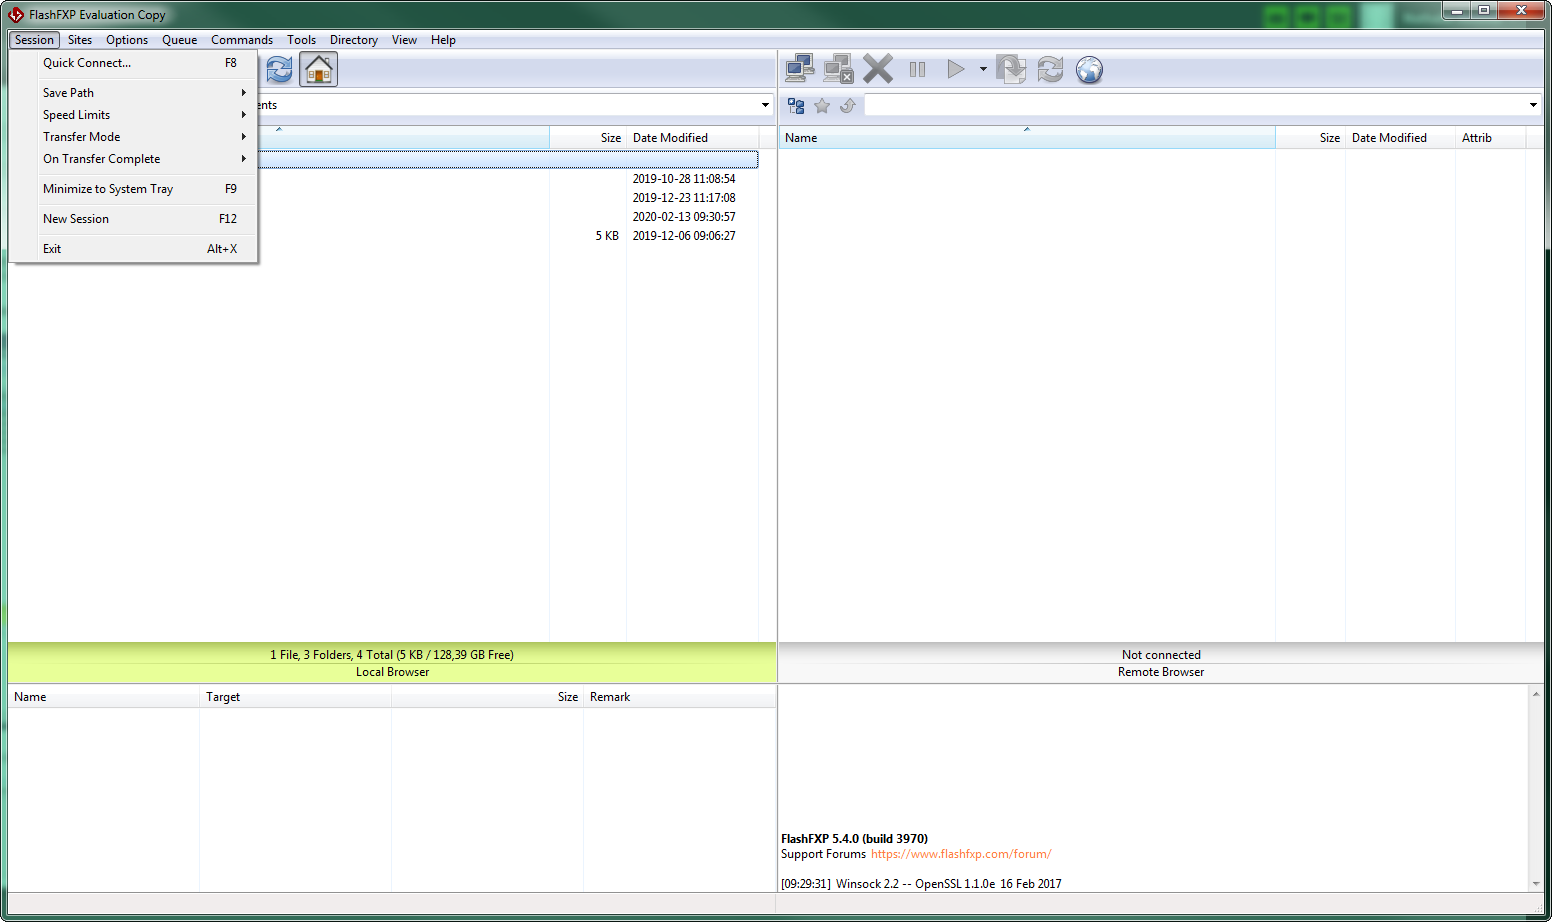This screenshot has width=1552, height=922.
Task: Click the local Home folder icon
Action: point(319,69)
